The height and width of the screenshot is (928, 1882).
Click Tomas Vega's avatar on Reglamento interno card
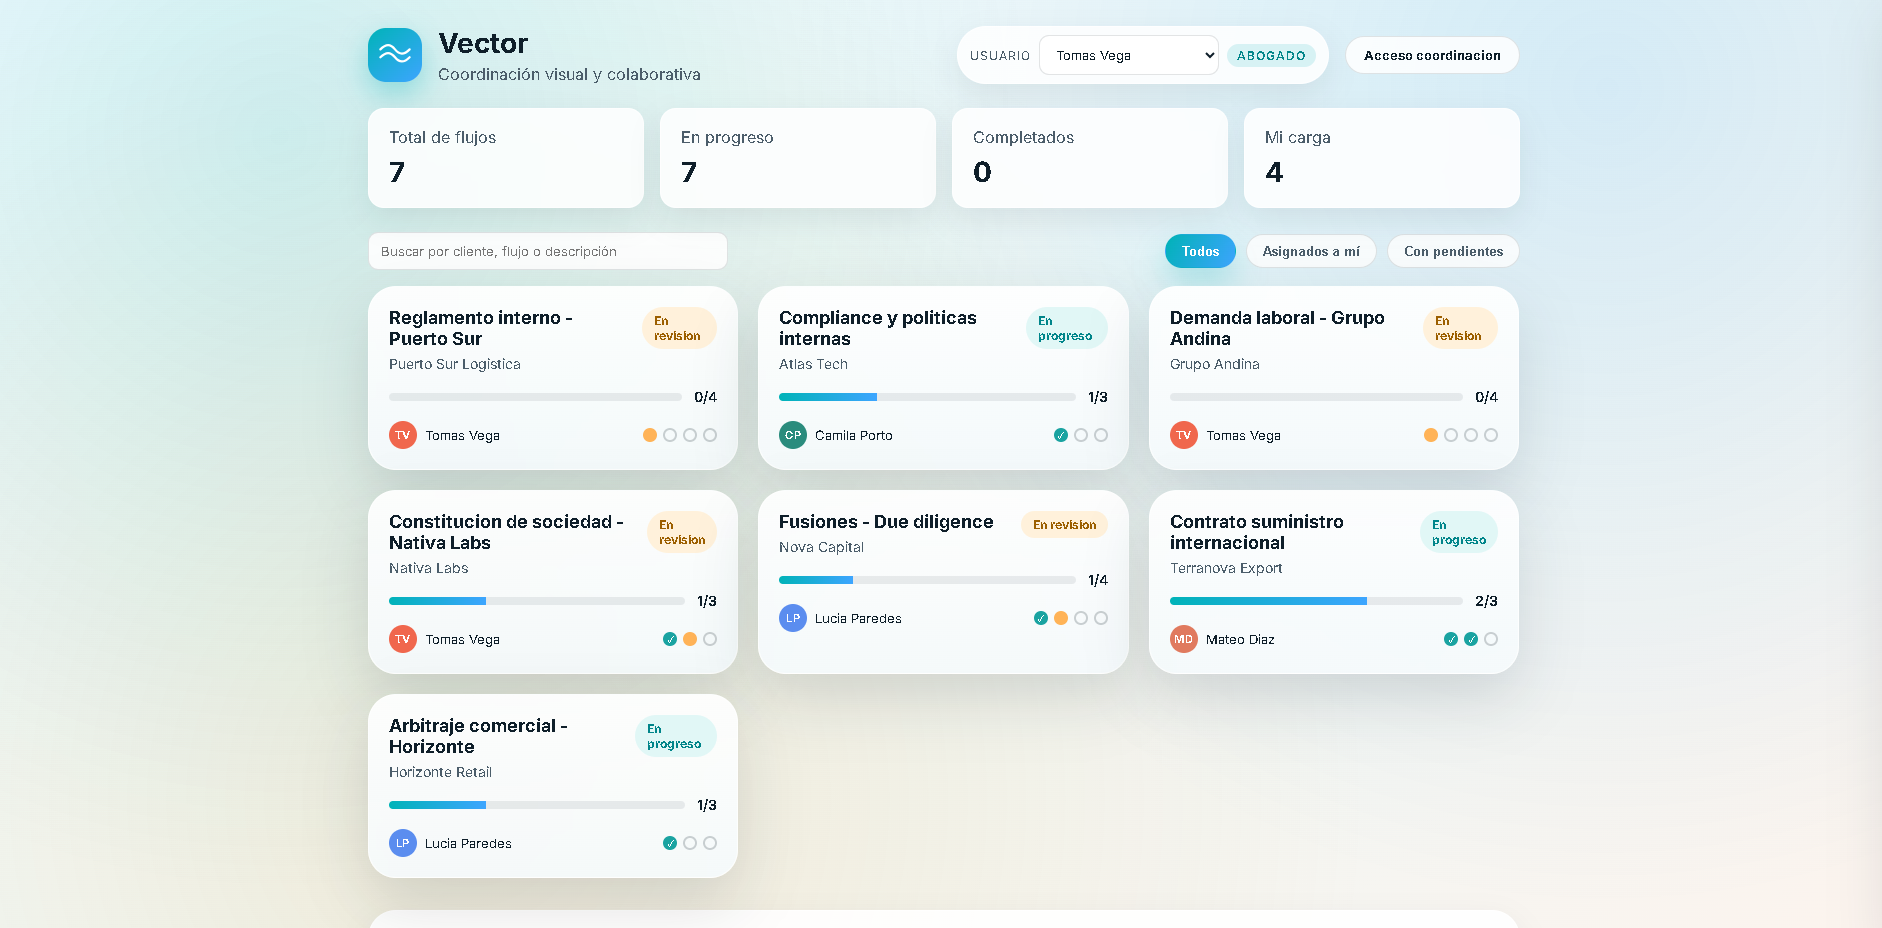tap(402, 435)
